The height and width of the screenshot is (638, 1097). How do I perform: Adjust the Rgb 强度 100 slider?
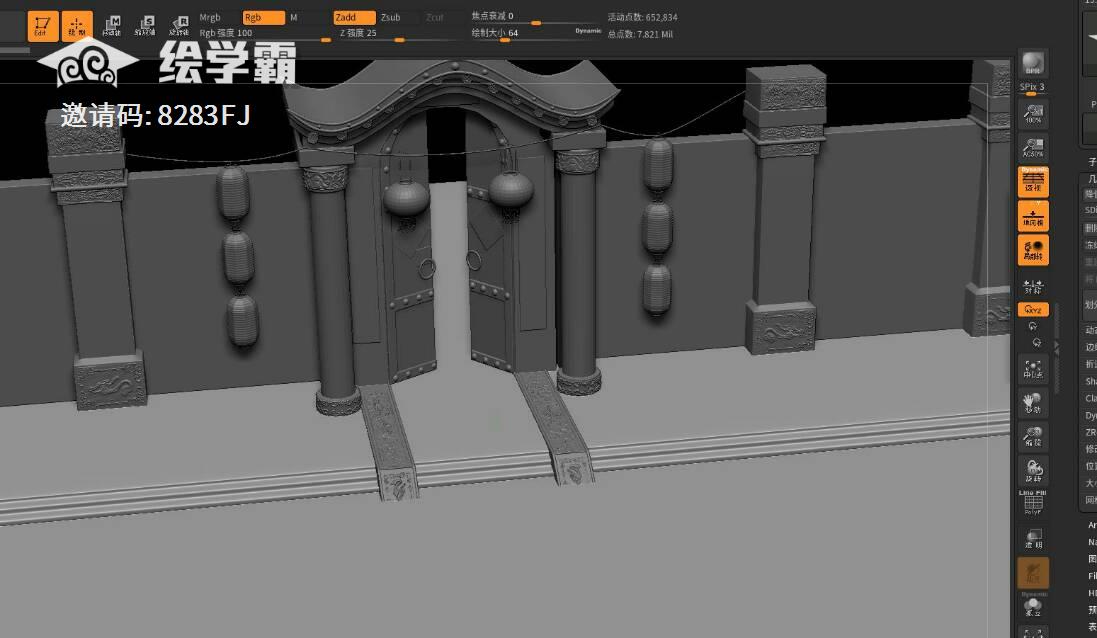tap(264, 34)
